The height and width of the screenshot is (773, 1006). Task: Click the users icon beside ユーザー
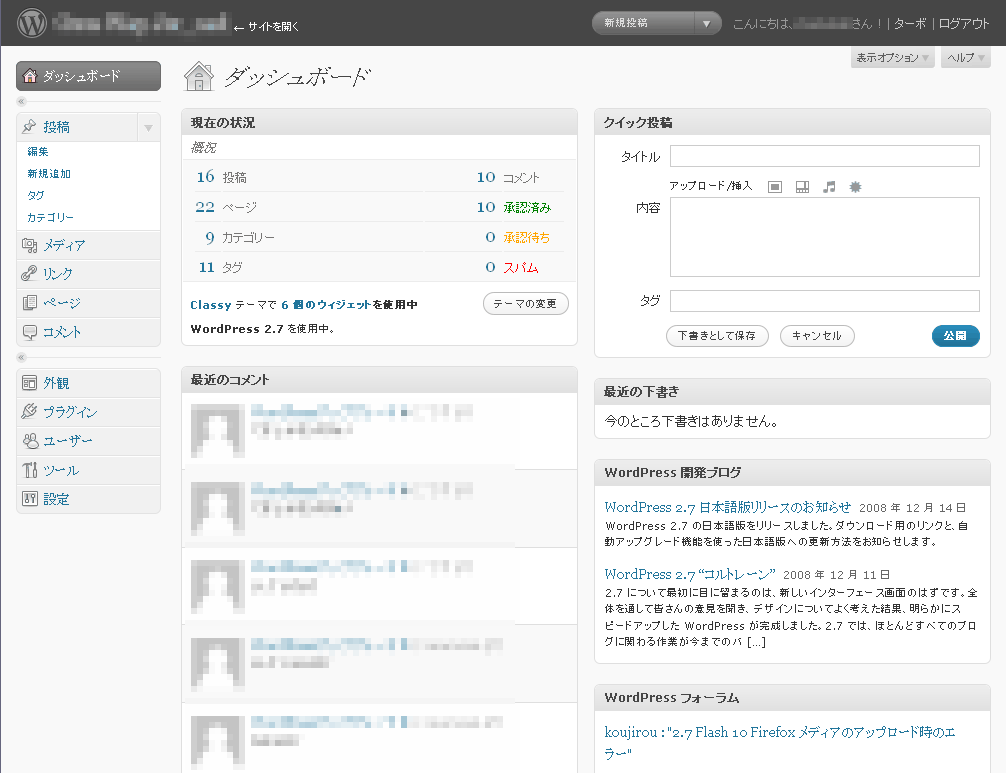(x=30, y=441)
